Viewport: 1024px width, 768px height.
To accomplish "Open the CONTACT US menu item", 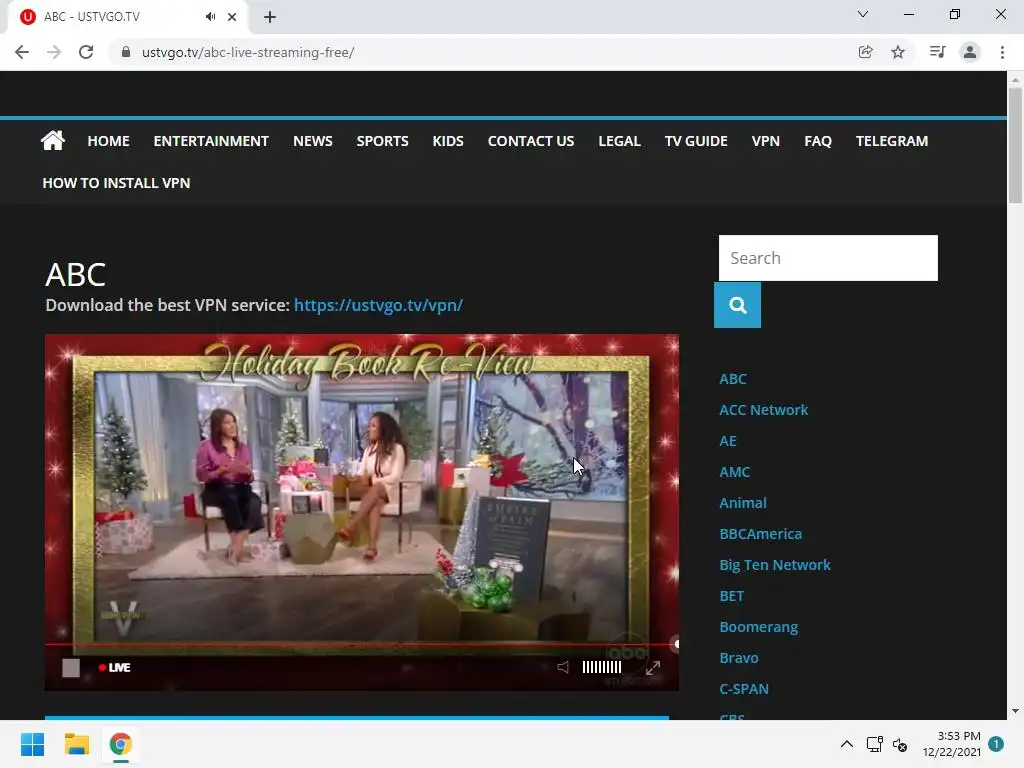I will (531, 141).
